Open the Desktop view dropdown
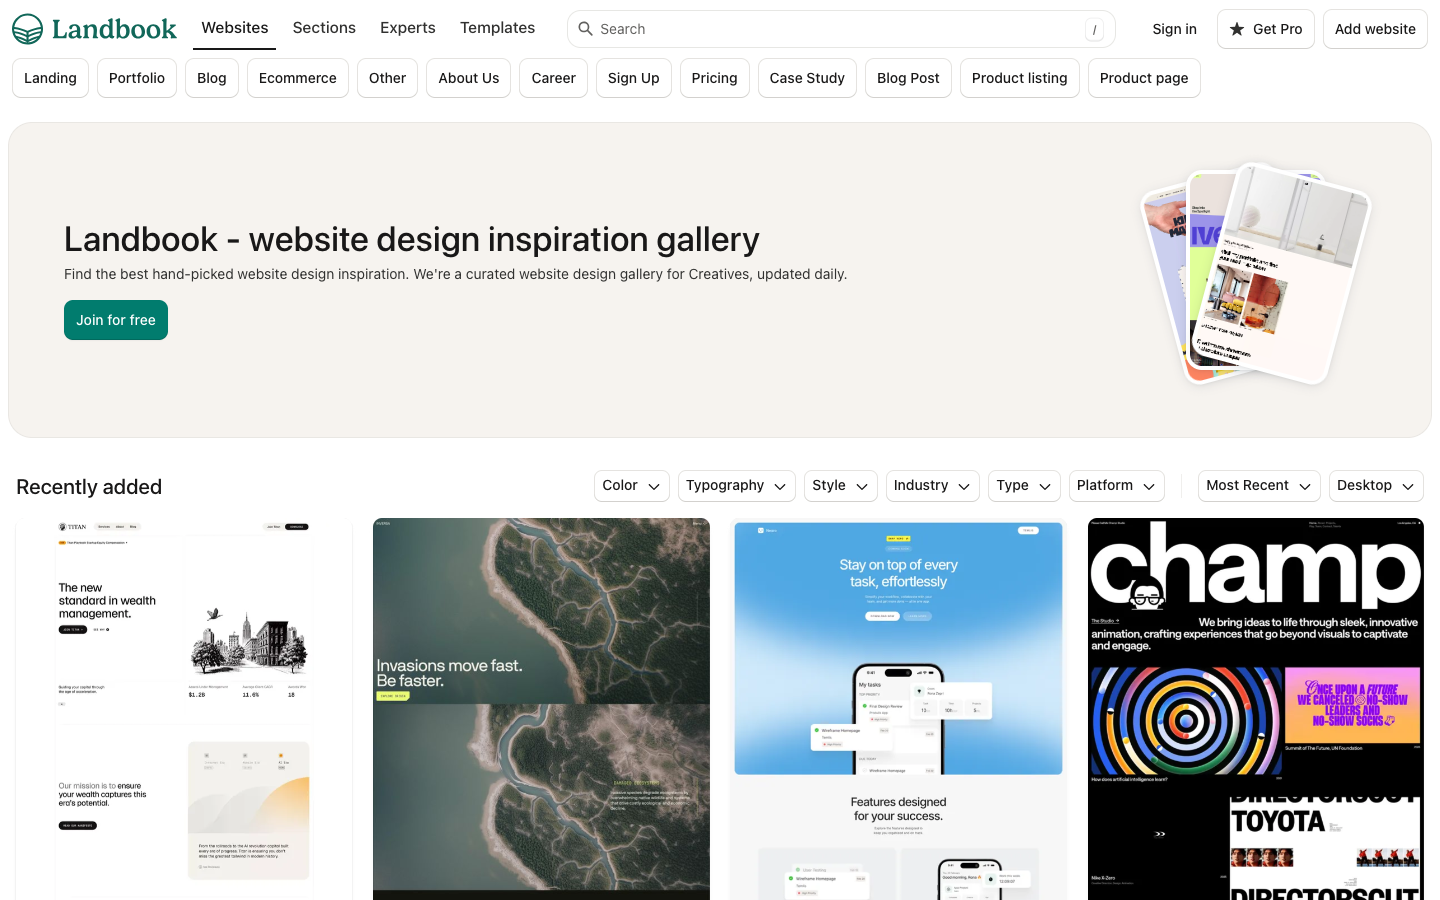The width and height of the screenshot is (1440, 900). 1376,486
